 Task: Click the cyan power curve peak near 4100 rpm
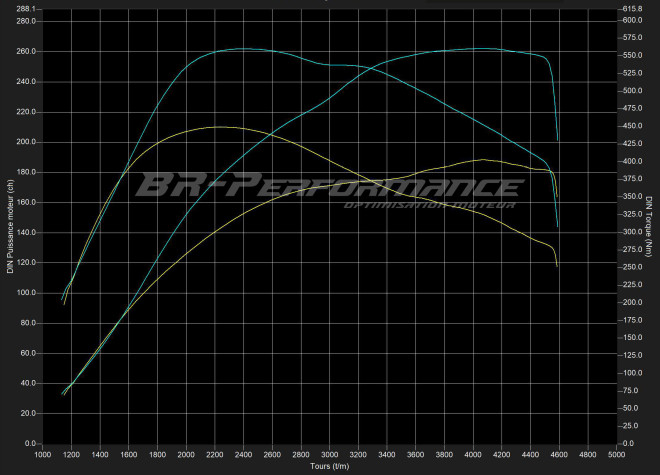pyautogui.click(x=484, y=48)
